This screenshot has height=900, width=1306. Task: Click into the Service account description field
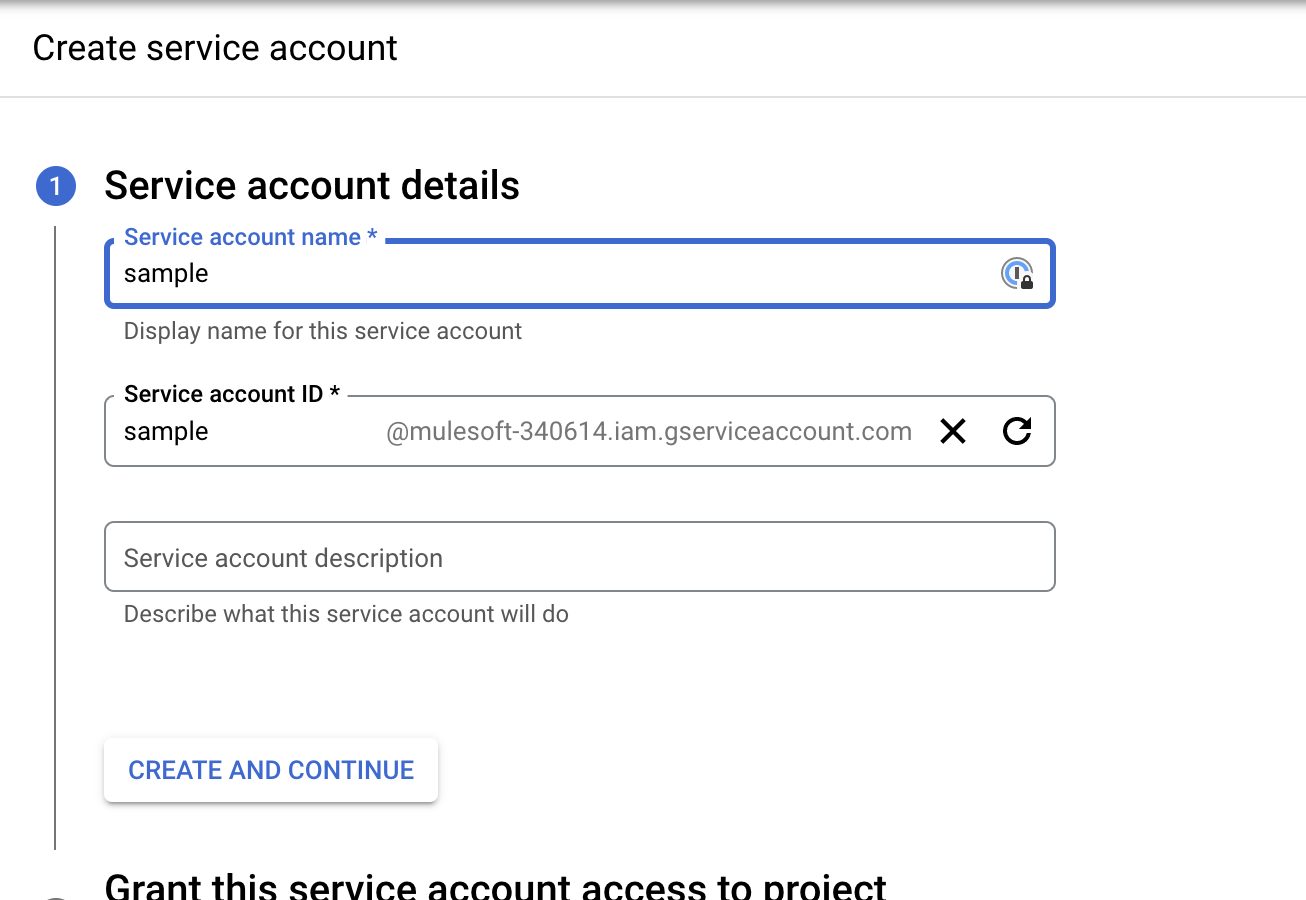click(579, 557)
